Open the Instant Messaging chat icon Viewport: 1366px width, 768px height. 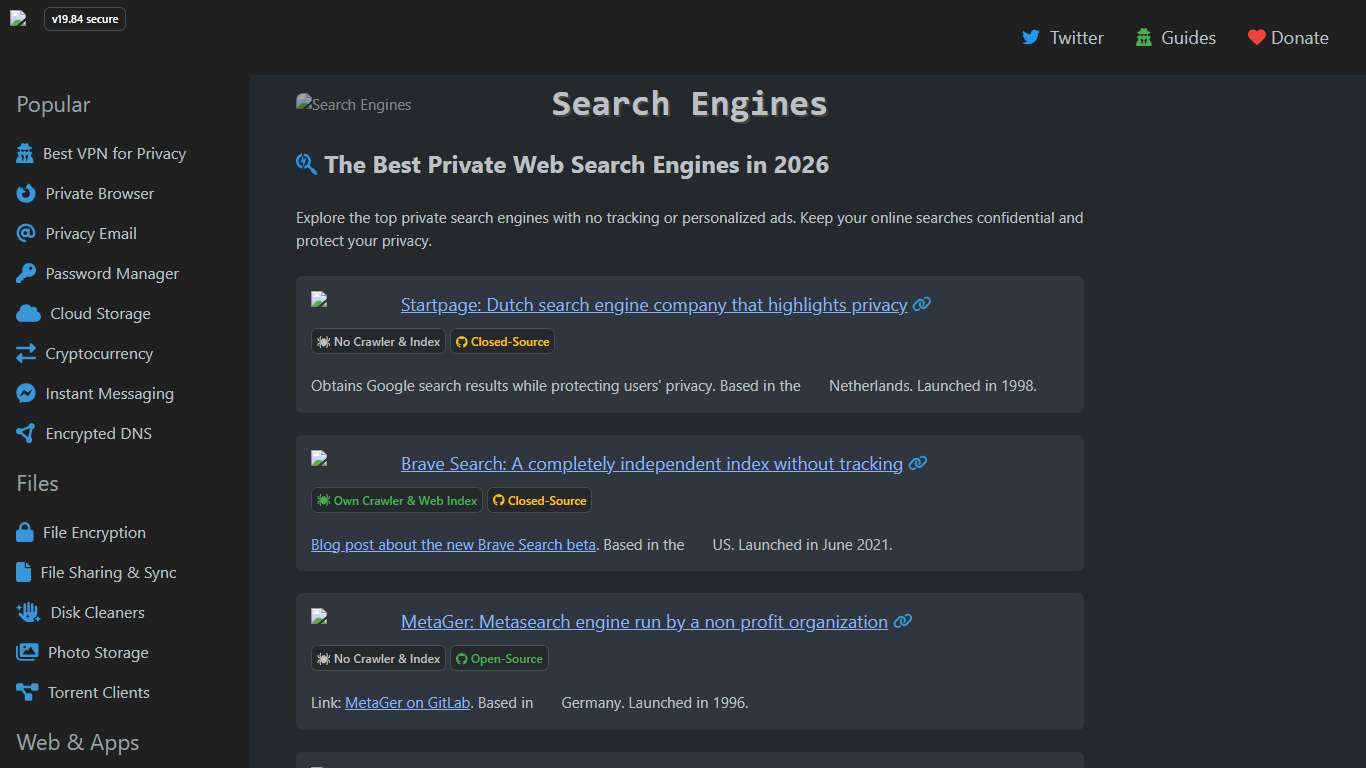(26, 393)
